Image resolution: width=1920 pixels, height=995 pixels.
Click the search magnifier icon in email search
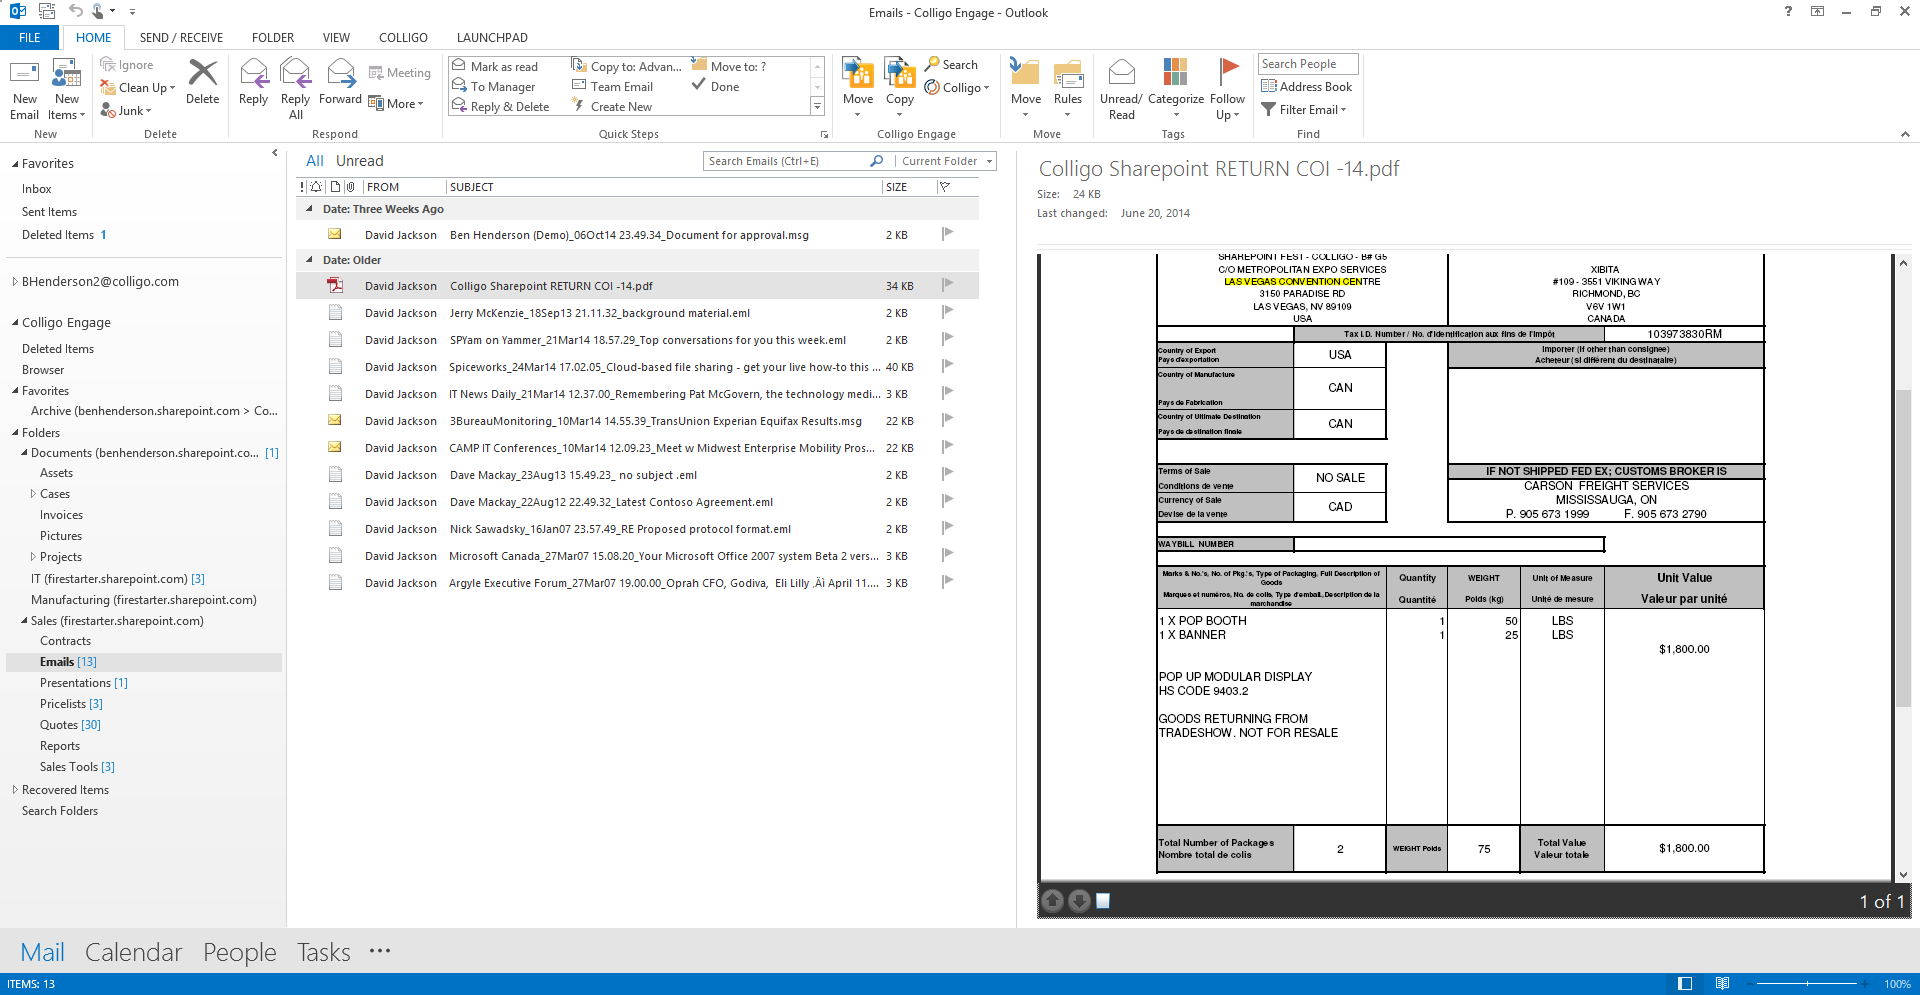877,161
